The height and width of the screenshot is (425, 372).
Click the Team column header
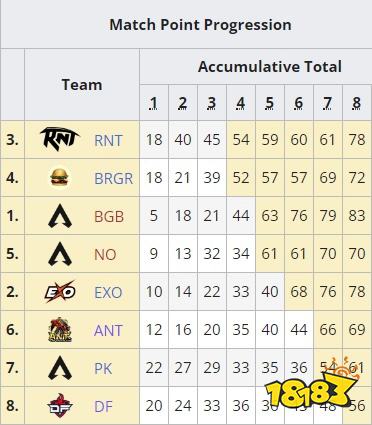click(x=82, y=85)
